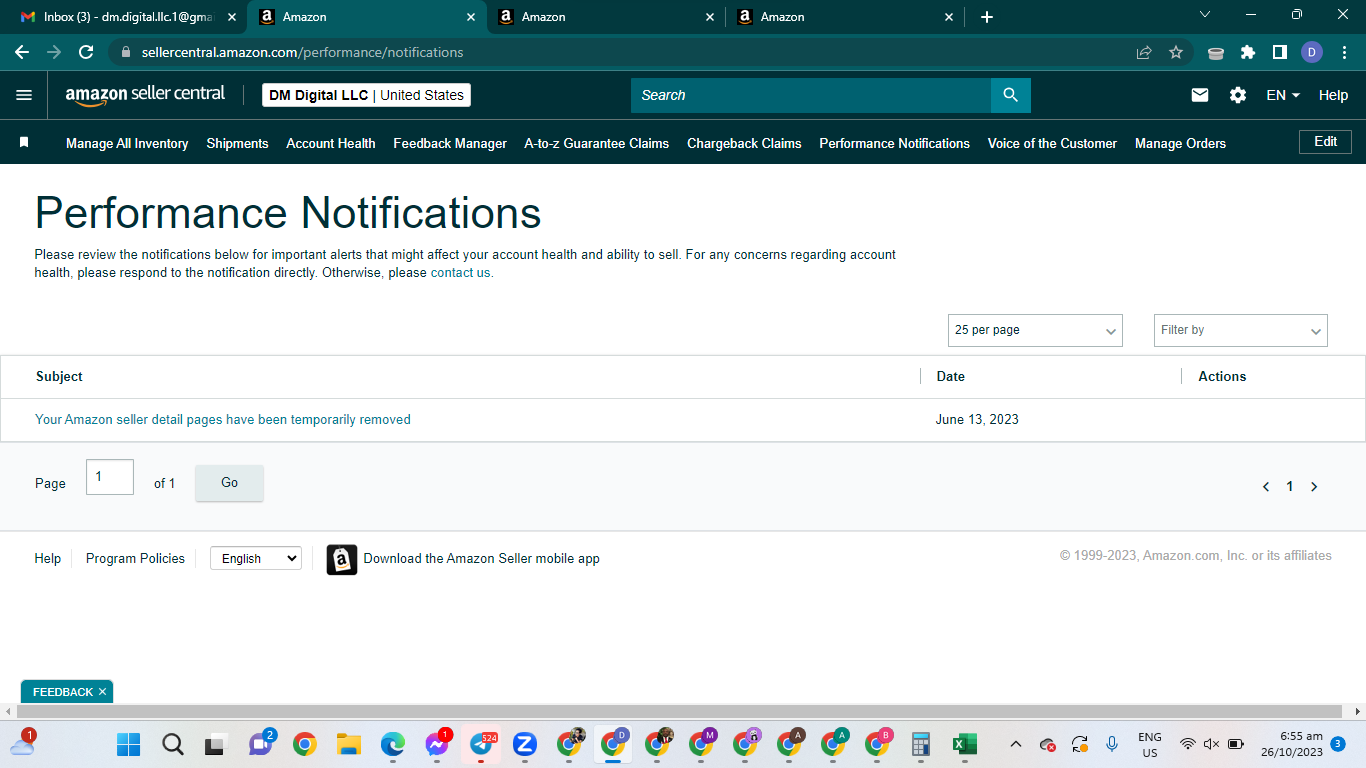Switch to the Gmail Inbox tab
This screenshot has height=768, width=1366.
tap(128, 17)
